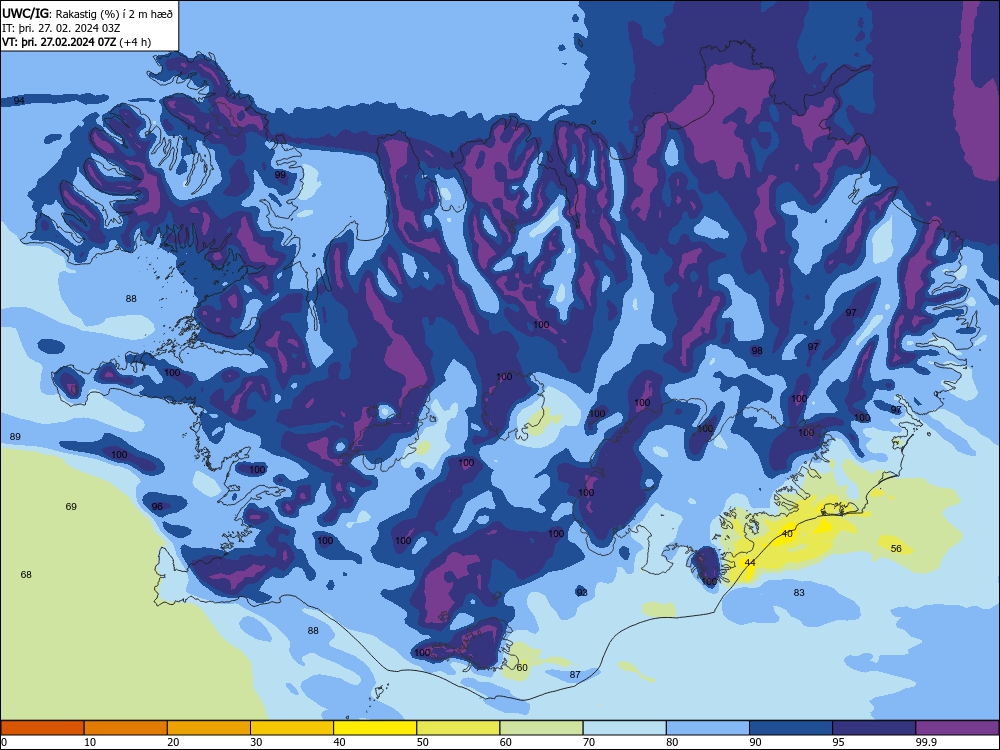
Task: Click the legend tick label '50'
Action: click(423, 742)
